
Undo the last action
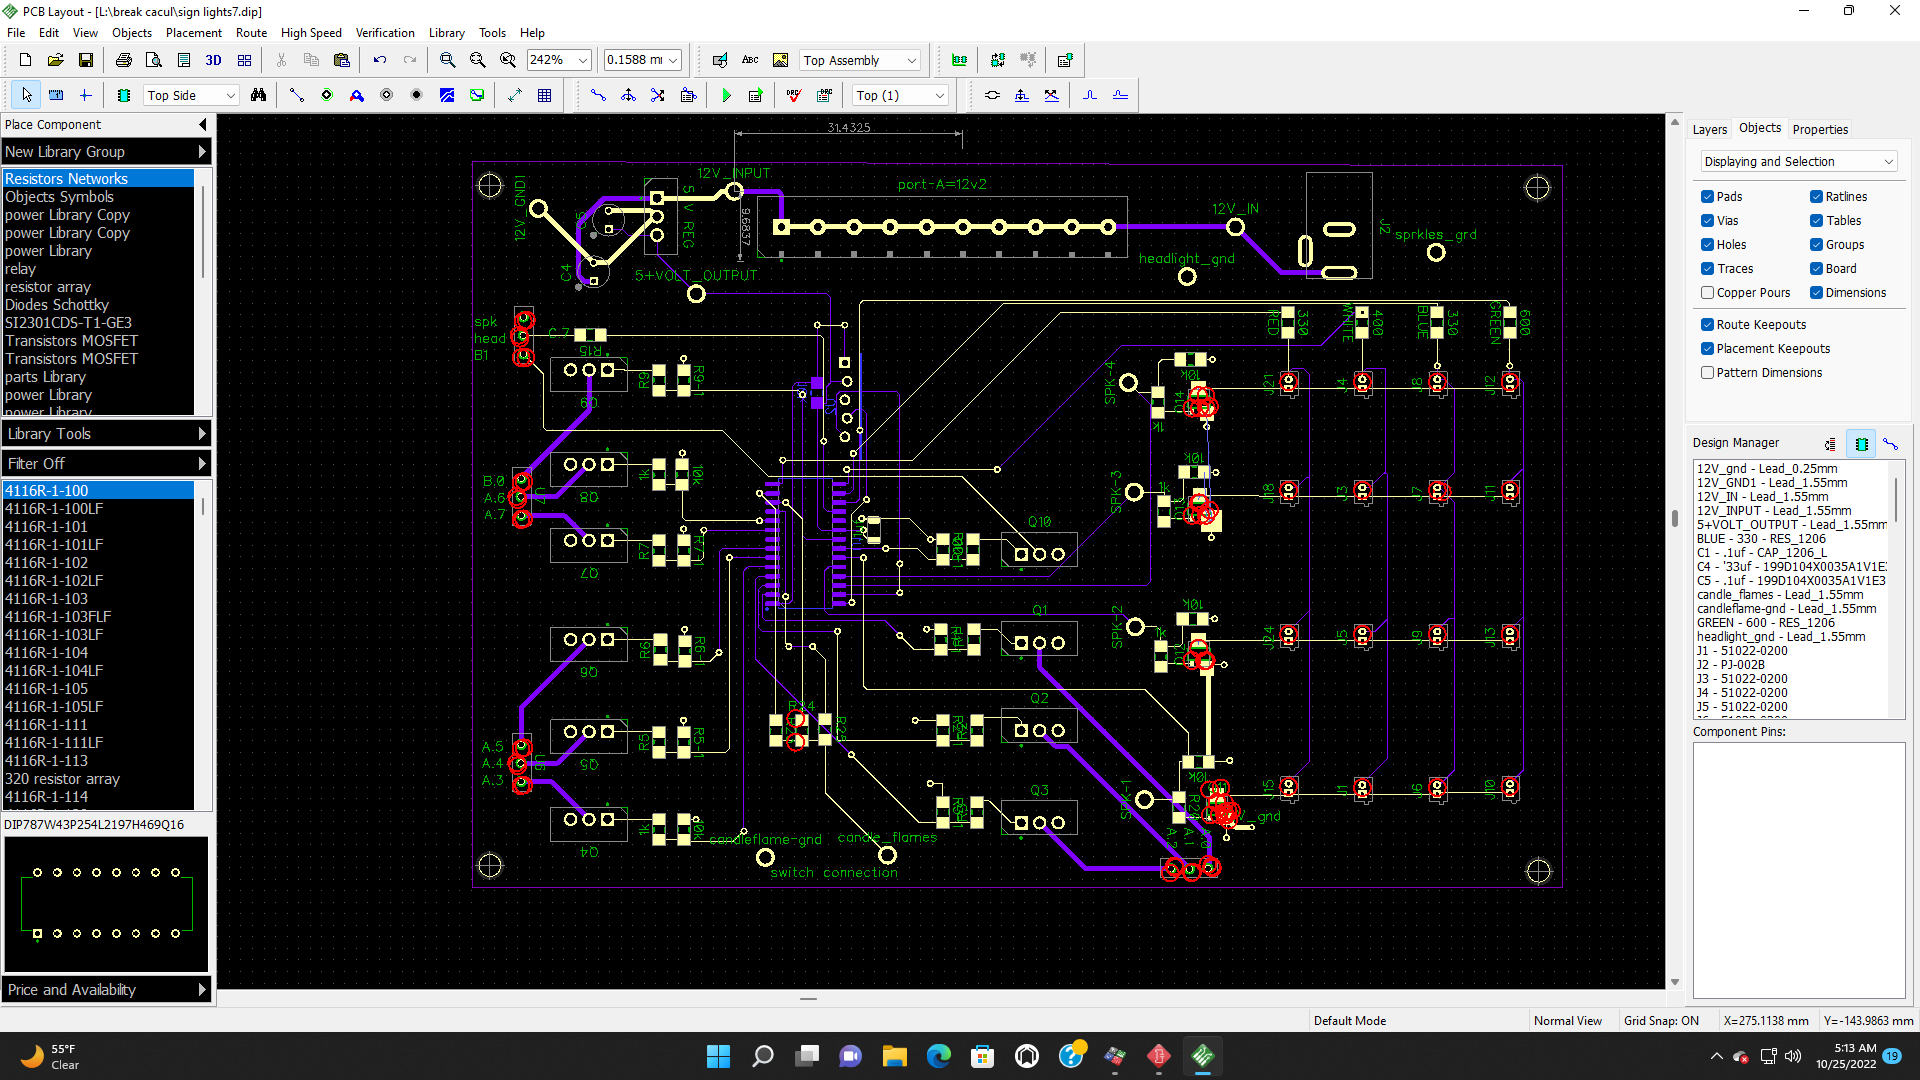click(x=380, y=60)
